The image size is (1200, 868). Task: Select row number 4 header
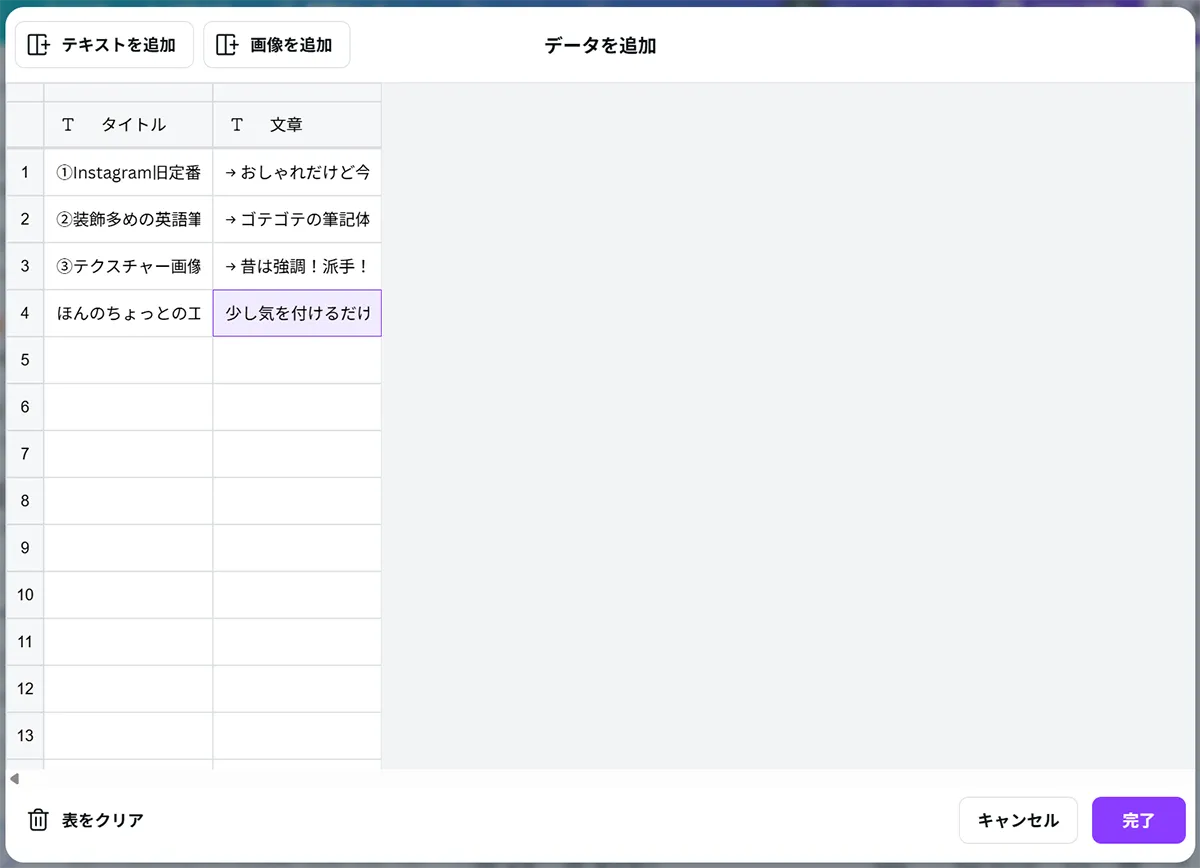(x=25, y=313)
